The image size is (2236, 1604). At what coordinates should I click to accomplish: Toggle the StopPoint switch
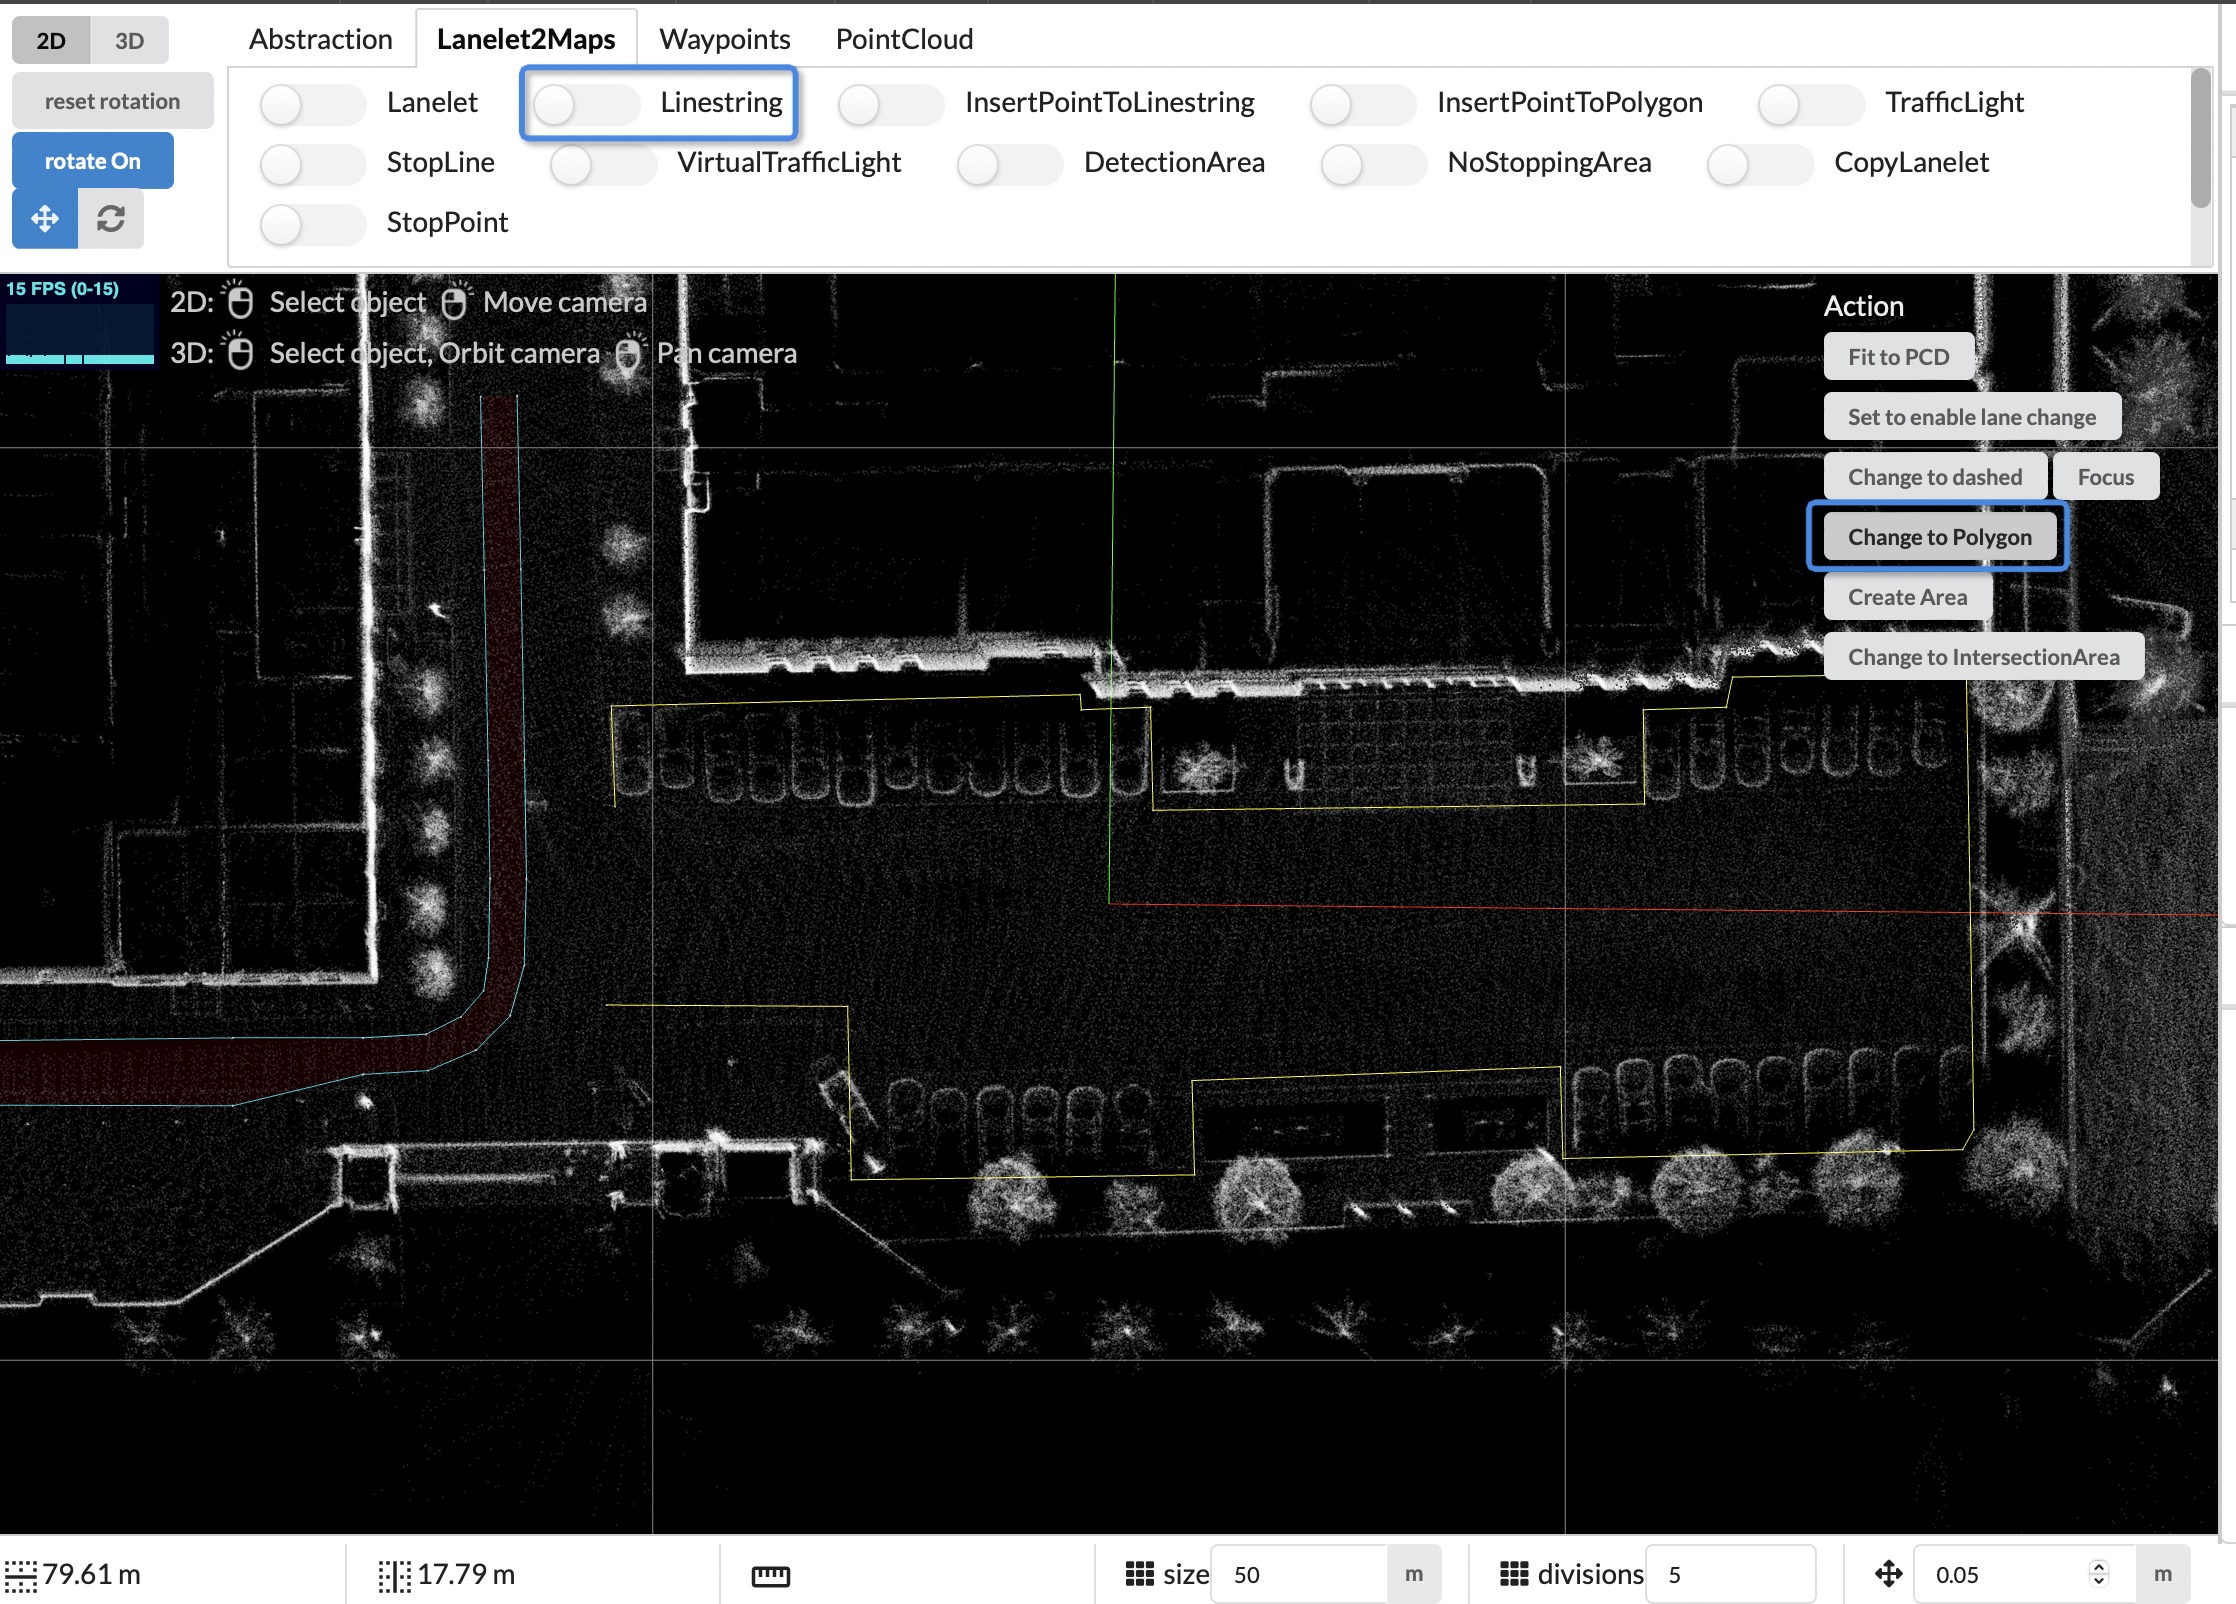coord(312,223)
